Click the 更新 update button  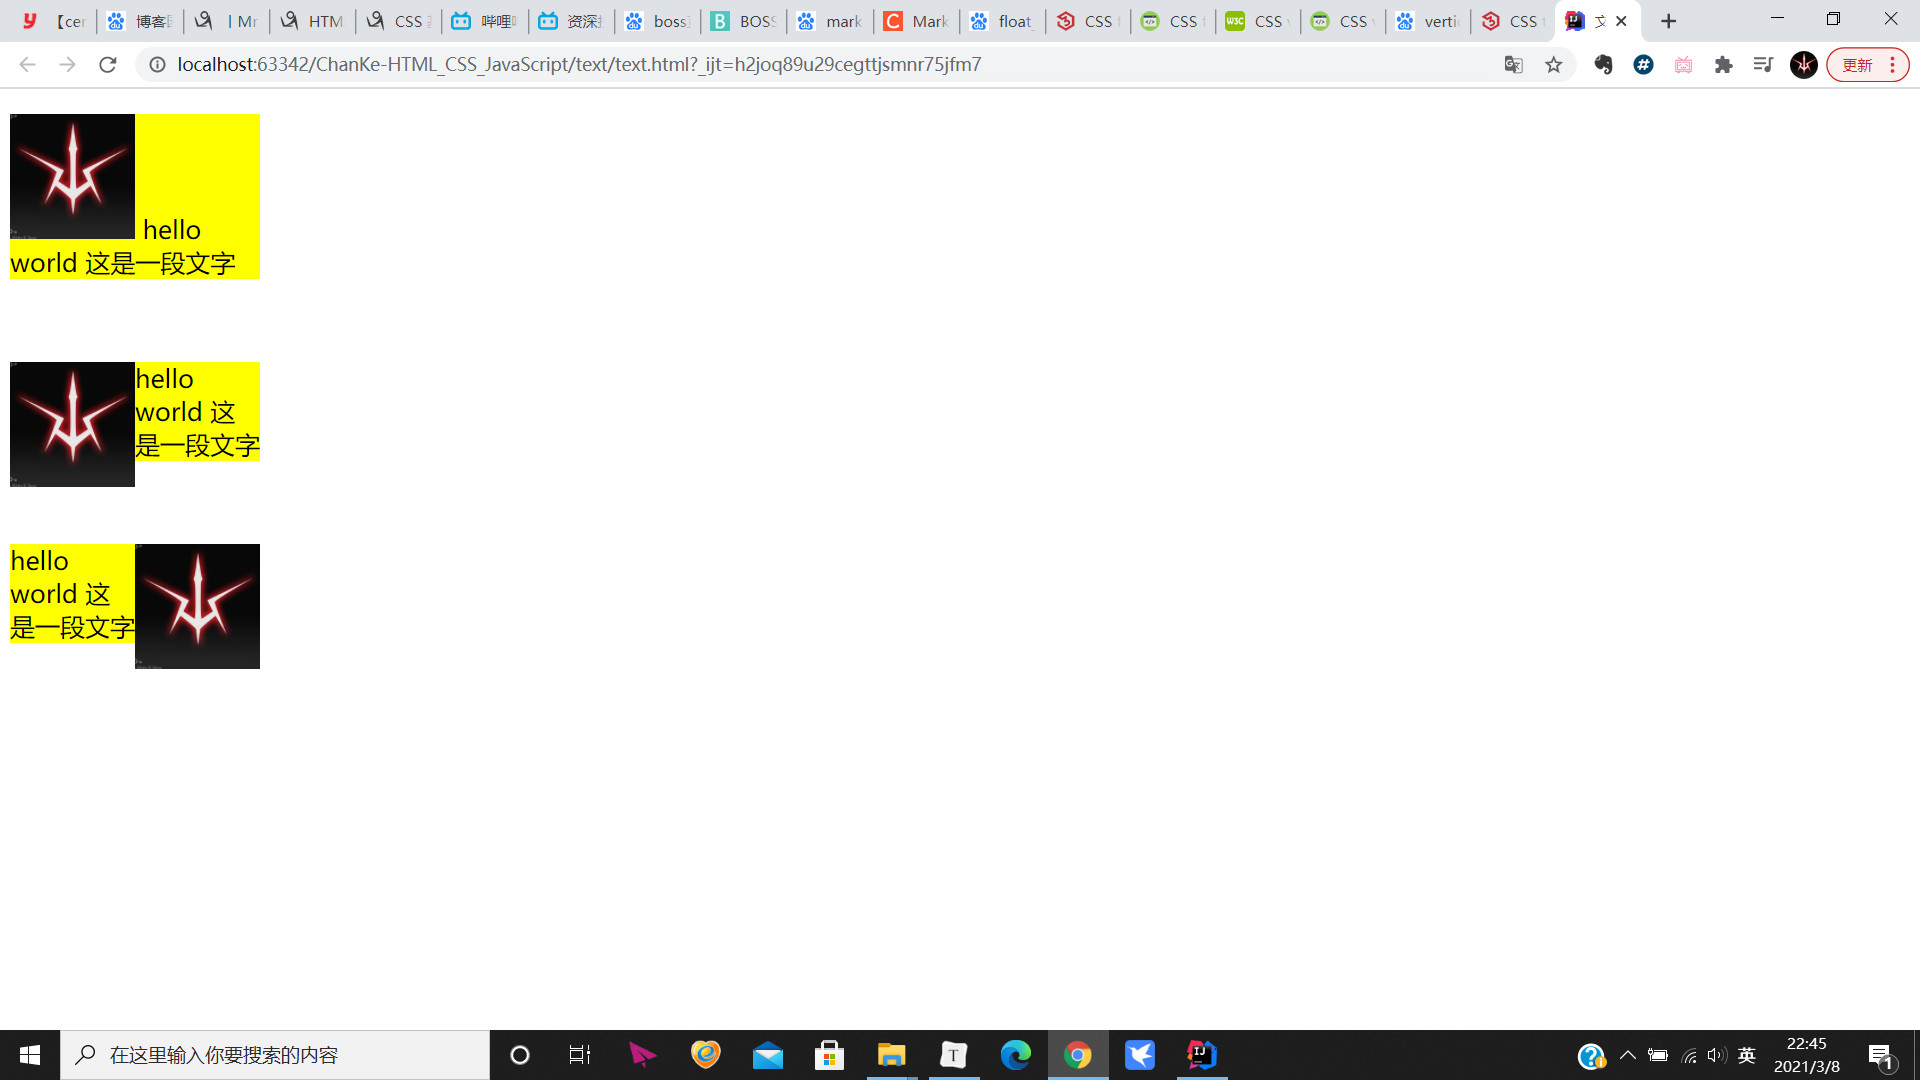(x=1857, y=65)
